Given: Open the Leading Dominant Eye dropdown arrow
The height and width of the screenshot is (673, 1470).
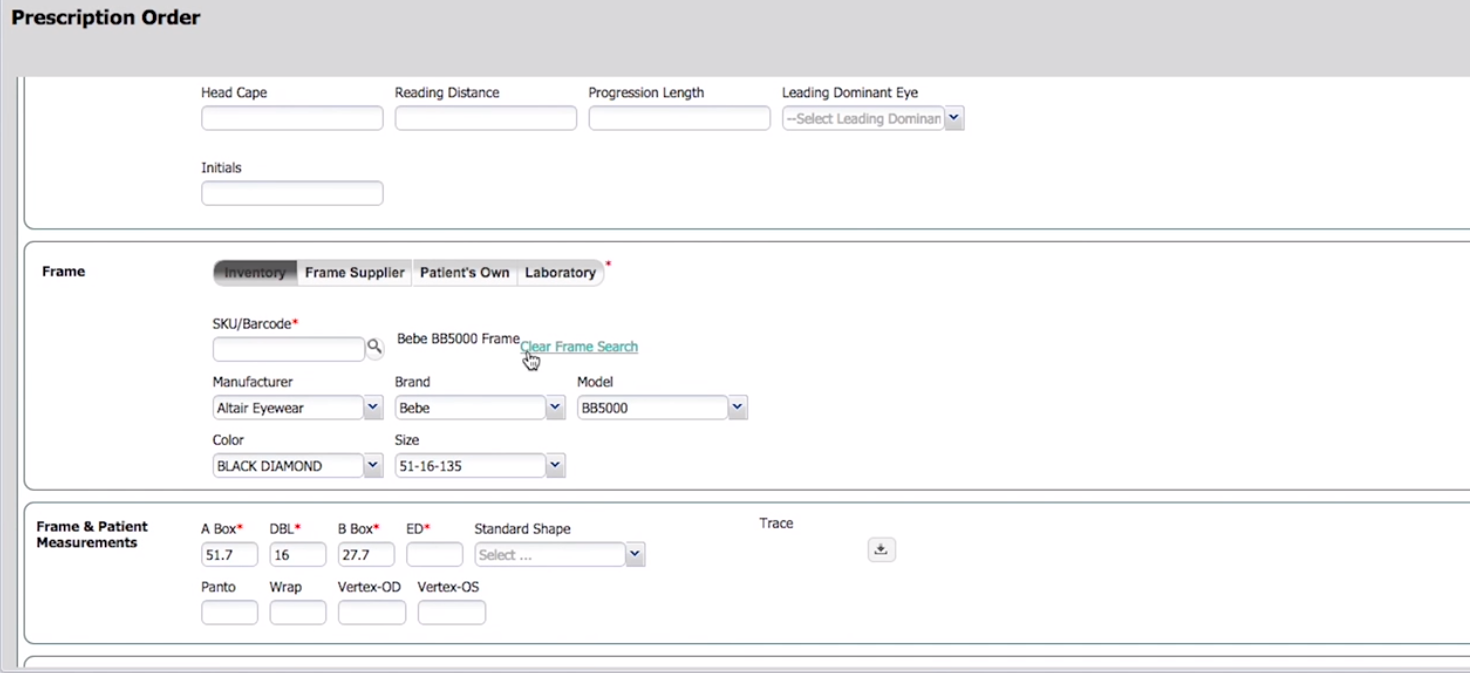Looking at the screenshot, I should [953, 118].
